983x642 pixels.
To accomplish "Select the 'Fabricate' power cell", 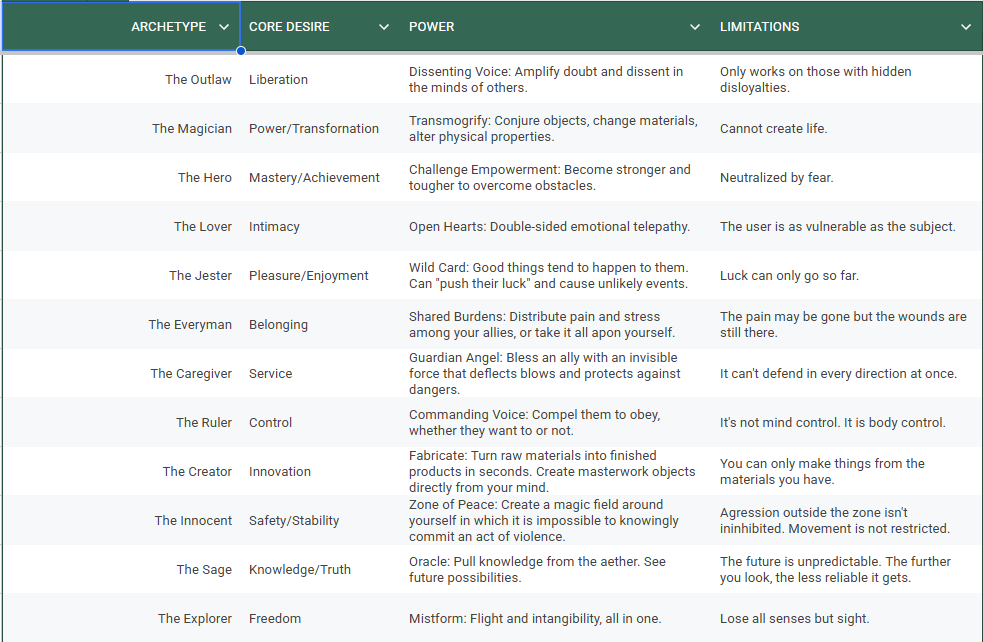I will pyautogui.click(x=555, y=471).
